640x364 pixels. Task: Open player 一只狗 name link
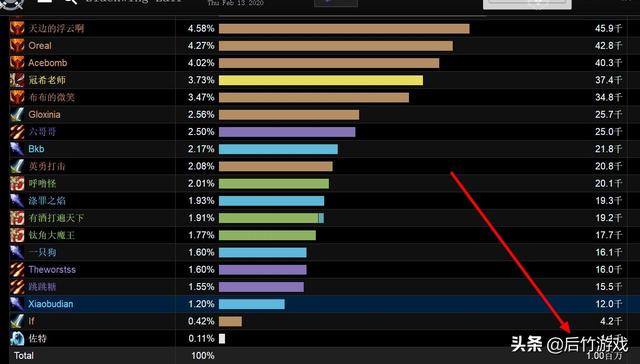pos(42,252)
